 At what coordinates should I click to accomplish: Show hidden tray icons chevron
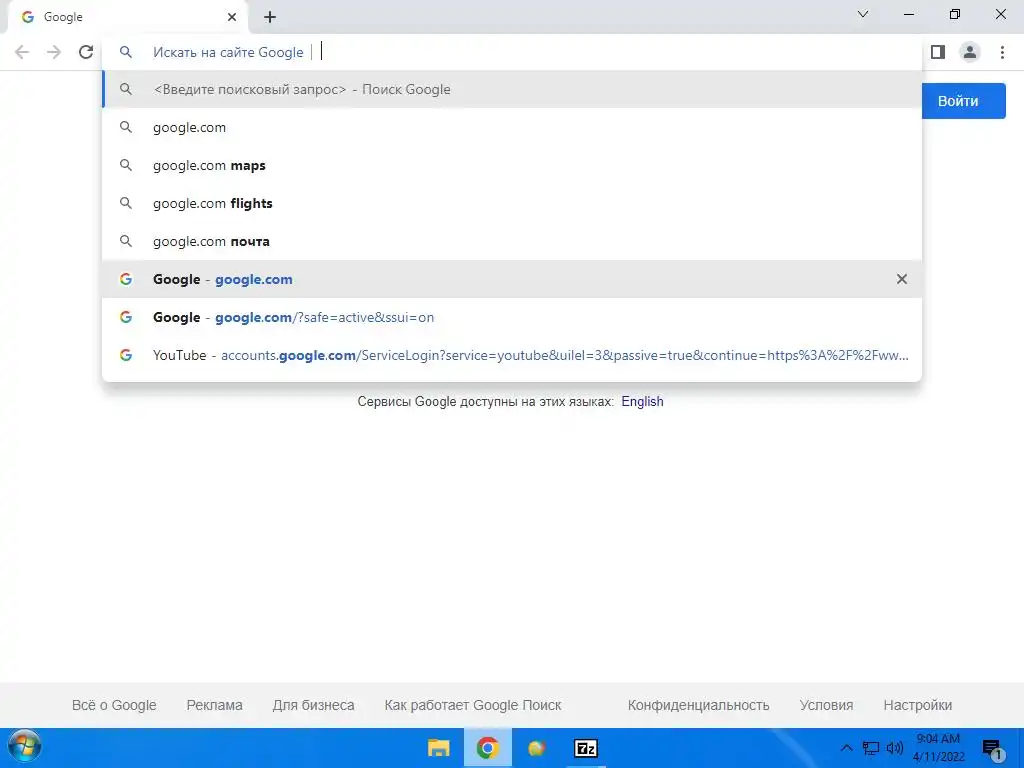pos(846,748)
